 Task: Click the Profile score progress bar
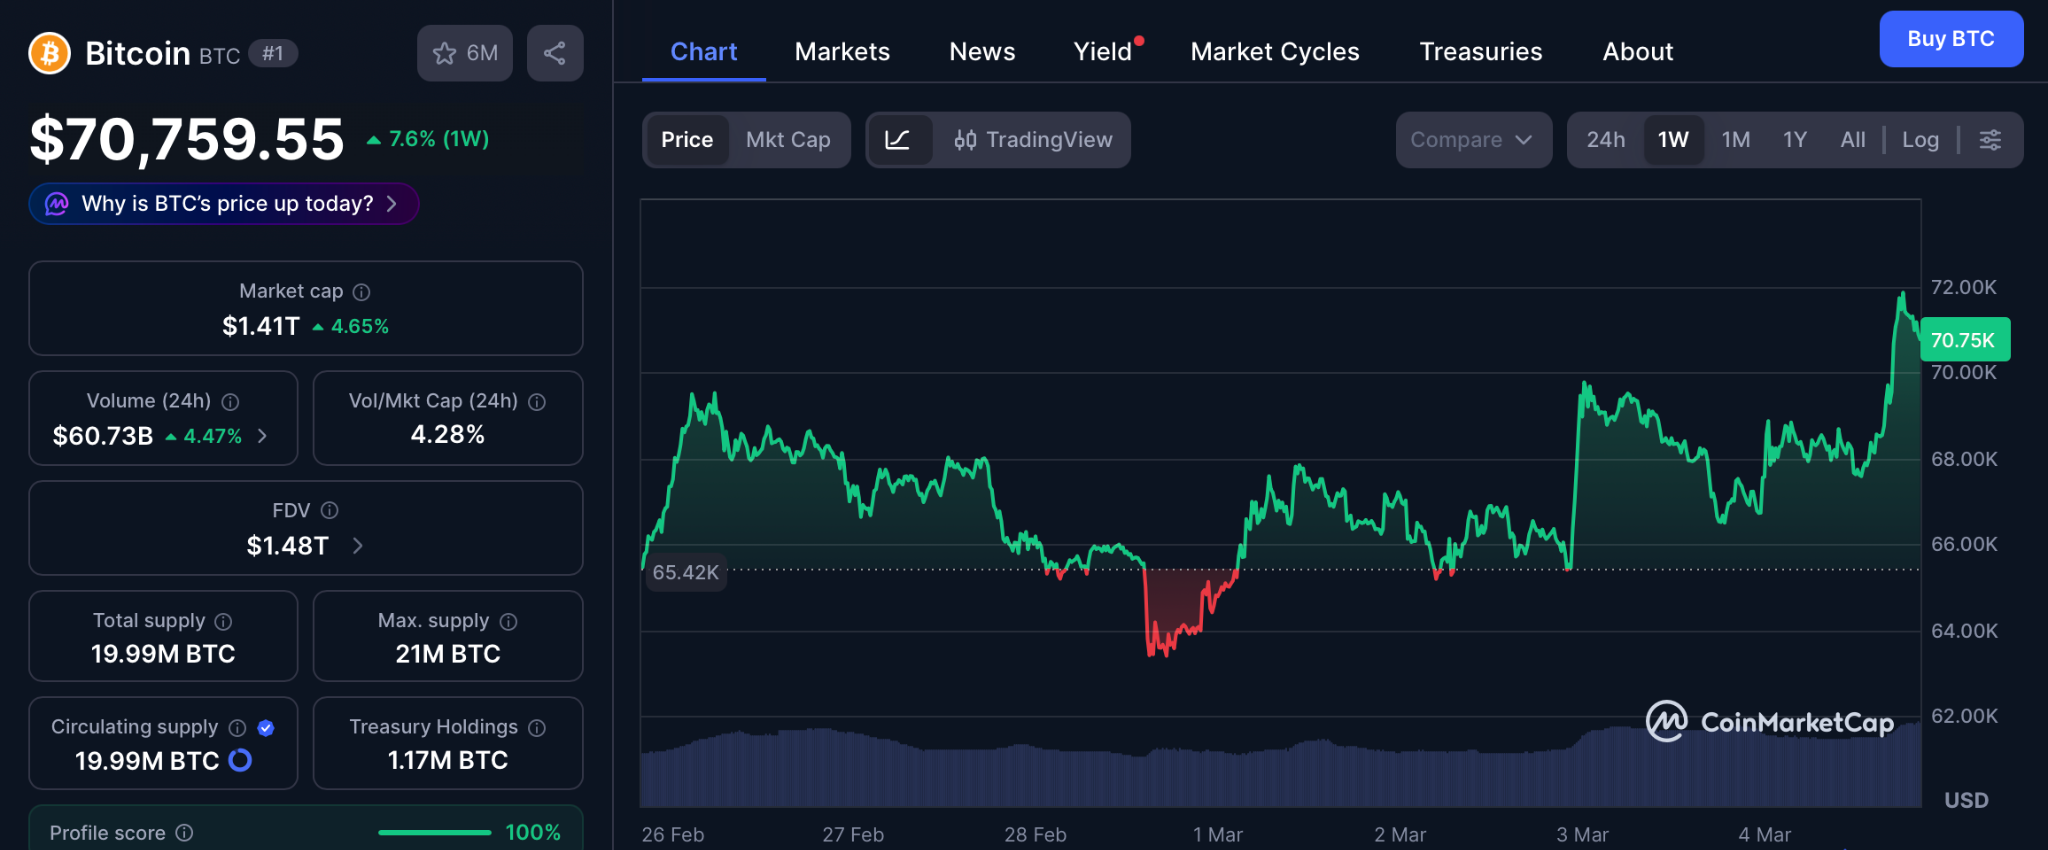pyautogui.click(x=434, y=832)
